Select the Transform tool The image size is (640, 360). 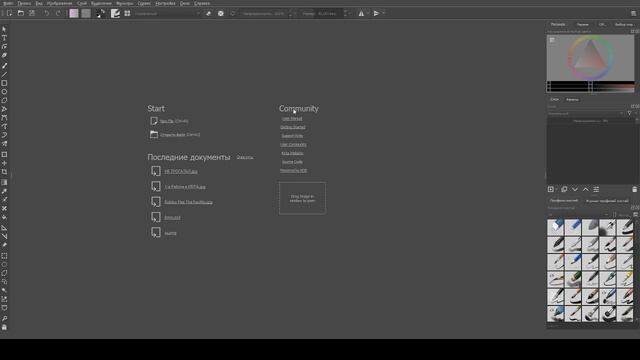pos(4,154)
